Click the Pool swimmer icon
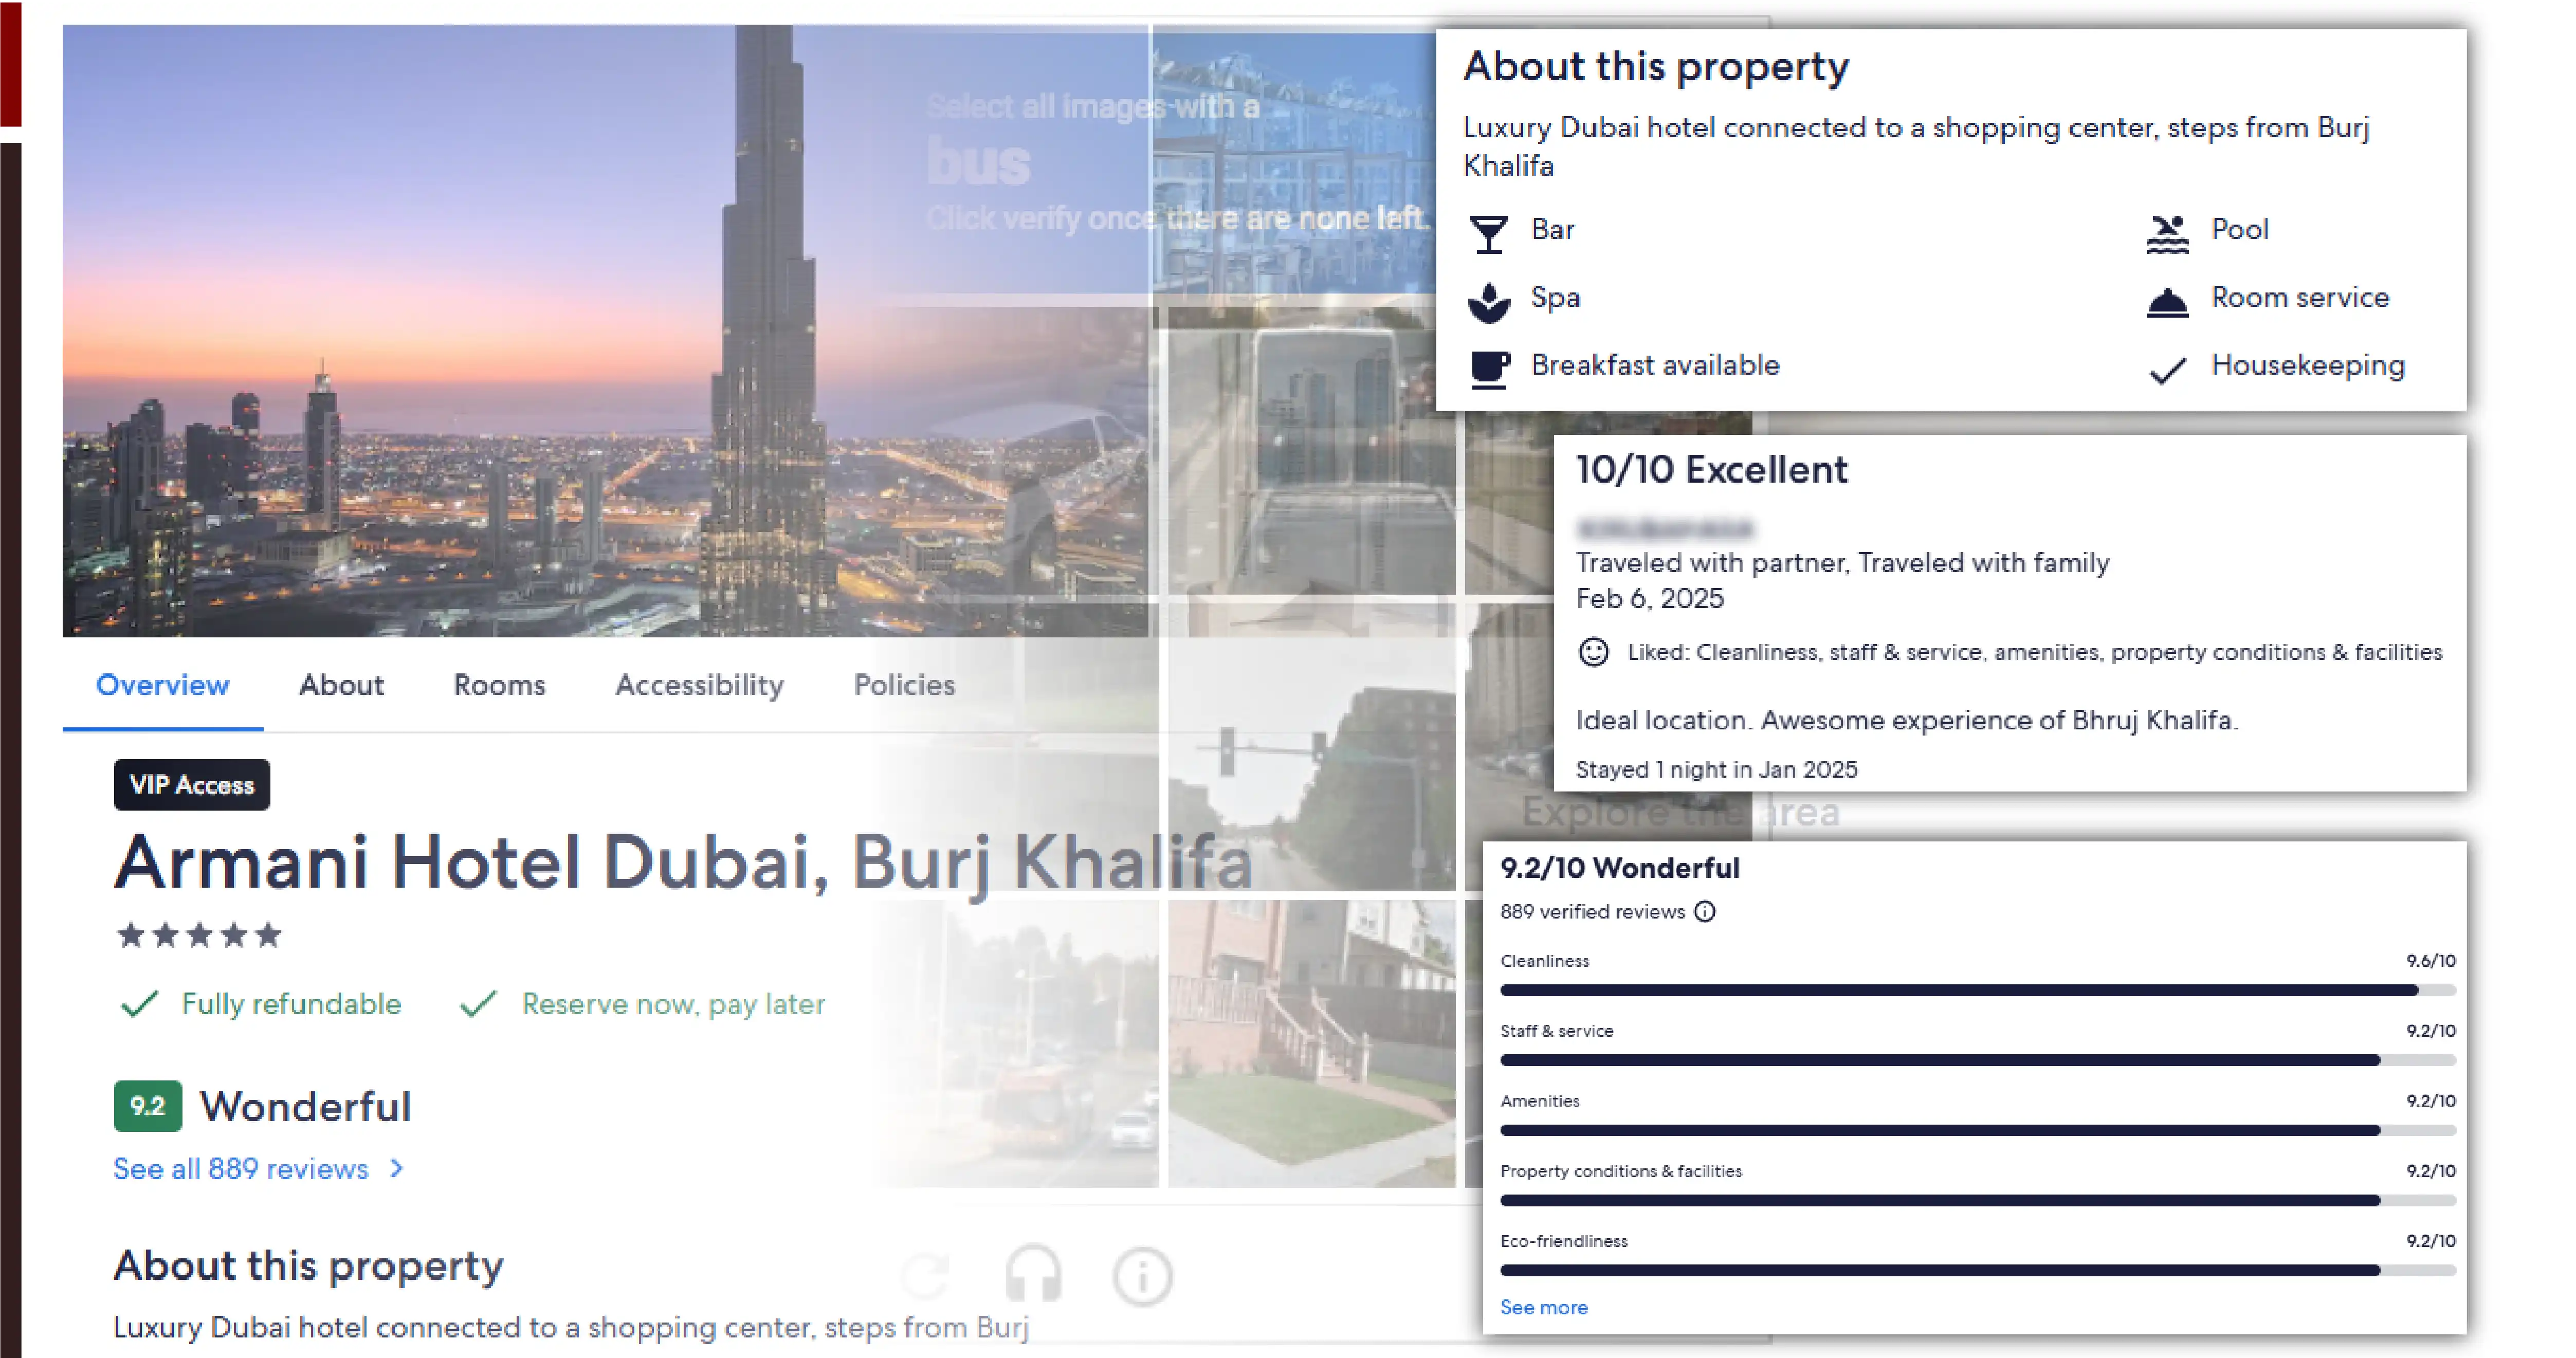Screen dimensions: 2576x1358 [x=2166, y=234]
